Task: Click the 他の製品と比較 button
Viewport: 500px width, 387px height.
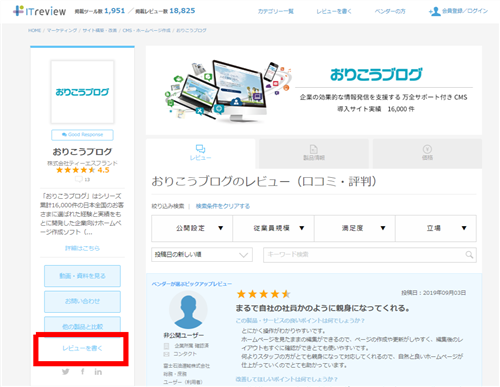Action: (82, 324)
